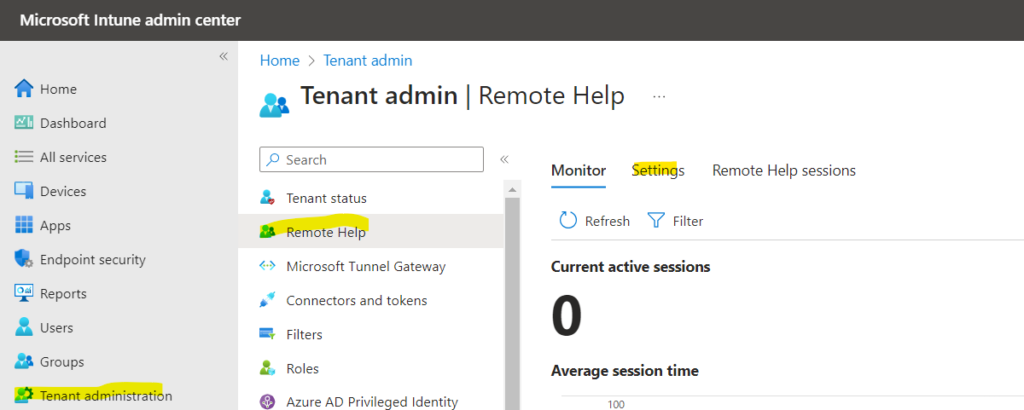
Task: Open the Filter funnel icon
Action: click(656, 221)
